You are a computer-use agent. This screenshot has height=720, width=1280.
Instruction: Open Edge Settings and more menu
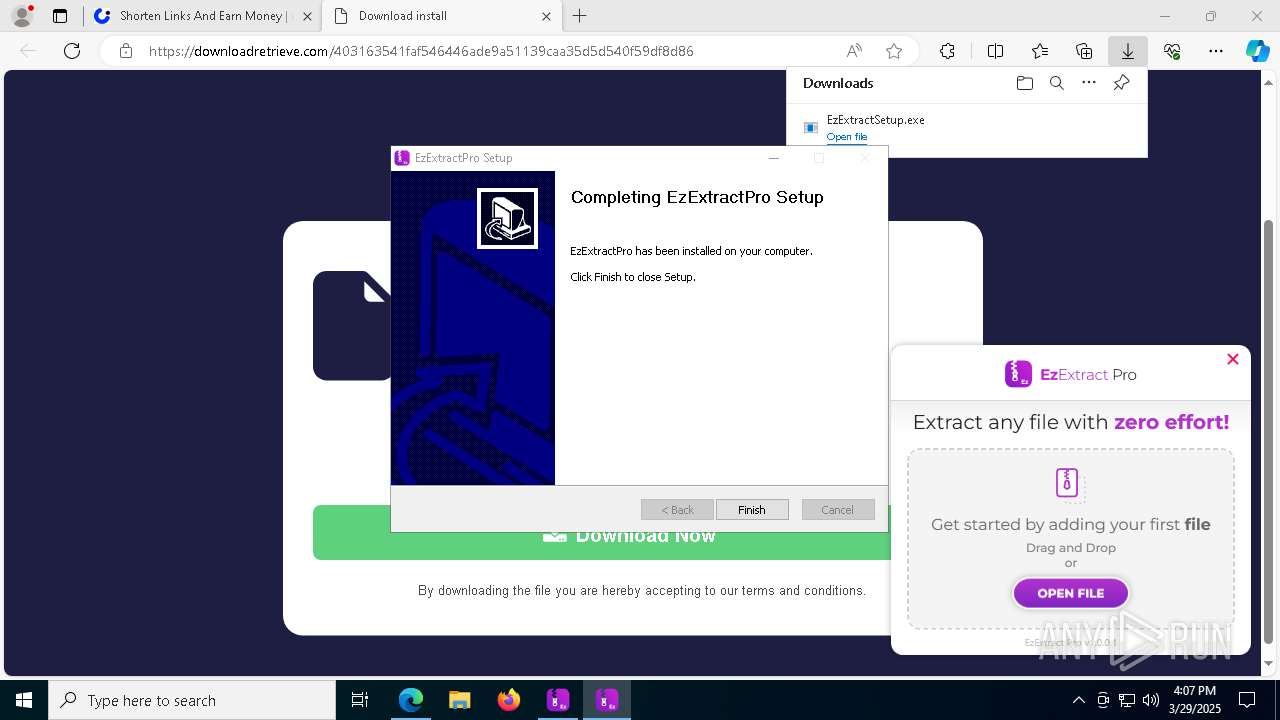tap(1216, 51)
